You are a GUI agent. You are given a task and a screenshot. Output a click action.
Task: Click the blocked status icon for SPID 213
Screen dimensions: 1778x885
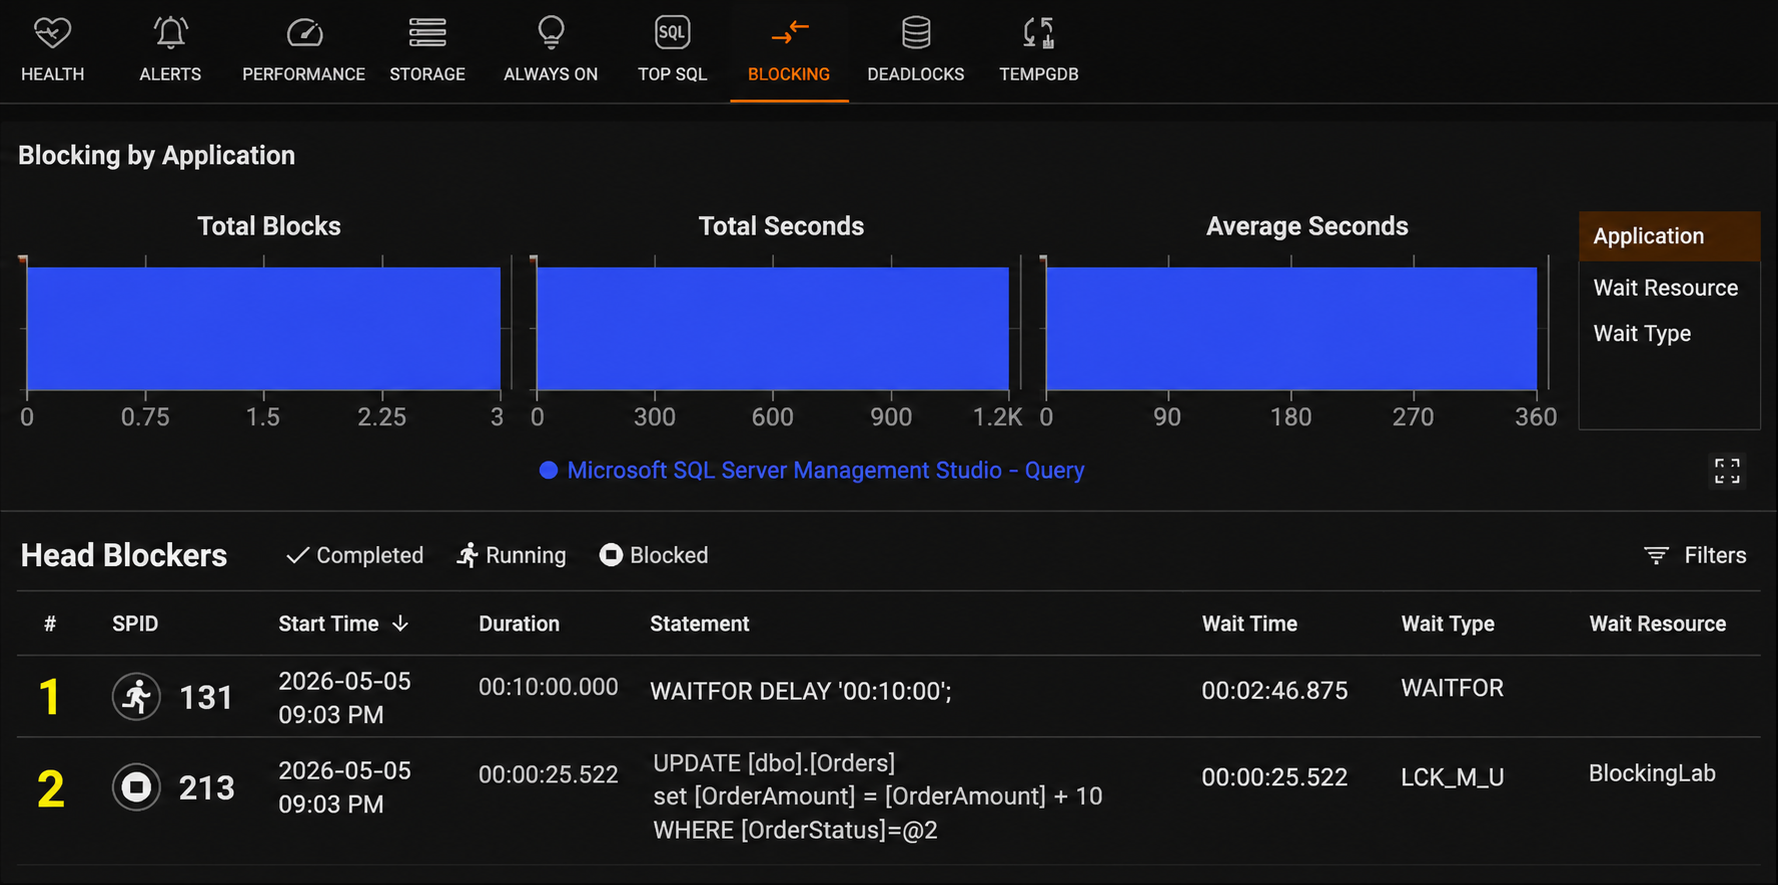pyautogui.click(x=136, y=787)
